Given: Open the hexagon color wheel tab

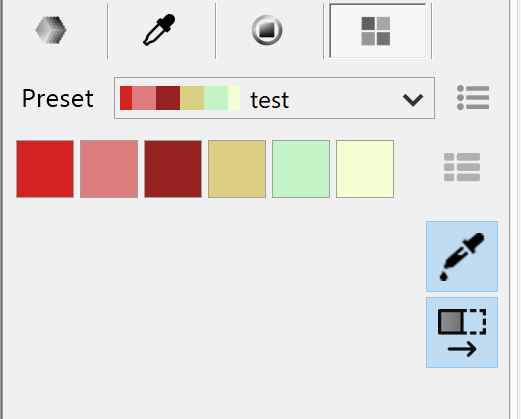Looking at the screenshot, I should point(51,30).
